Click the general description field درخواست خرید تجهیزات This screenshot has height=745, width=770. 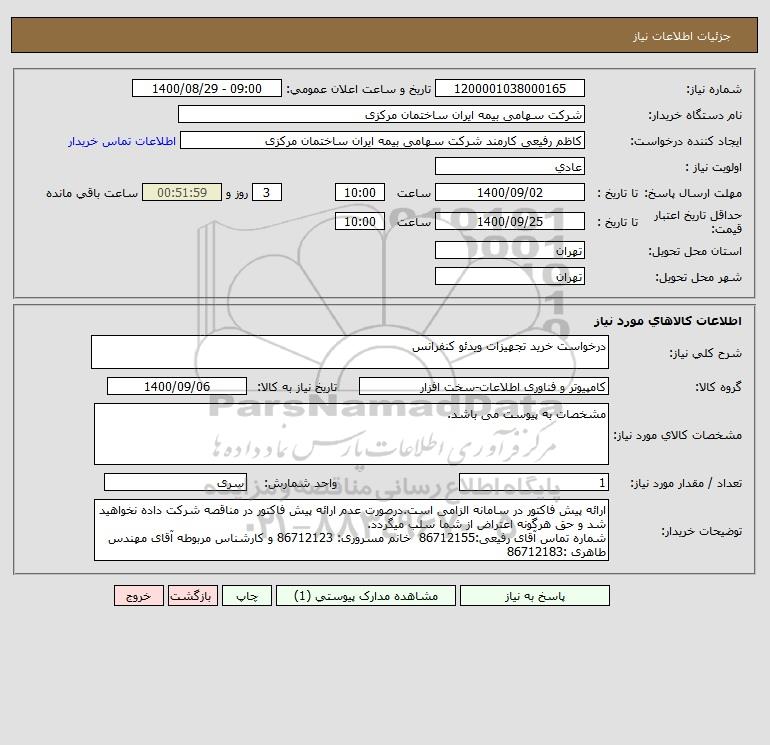(x=350, y=352)
